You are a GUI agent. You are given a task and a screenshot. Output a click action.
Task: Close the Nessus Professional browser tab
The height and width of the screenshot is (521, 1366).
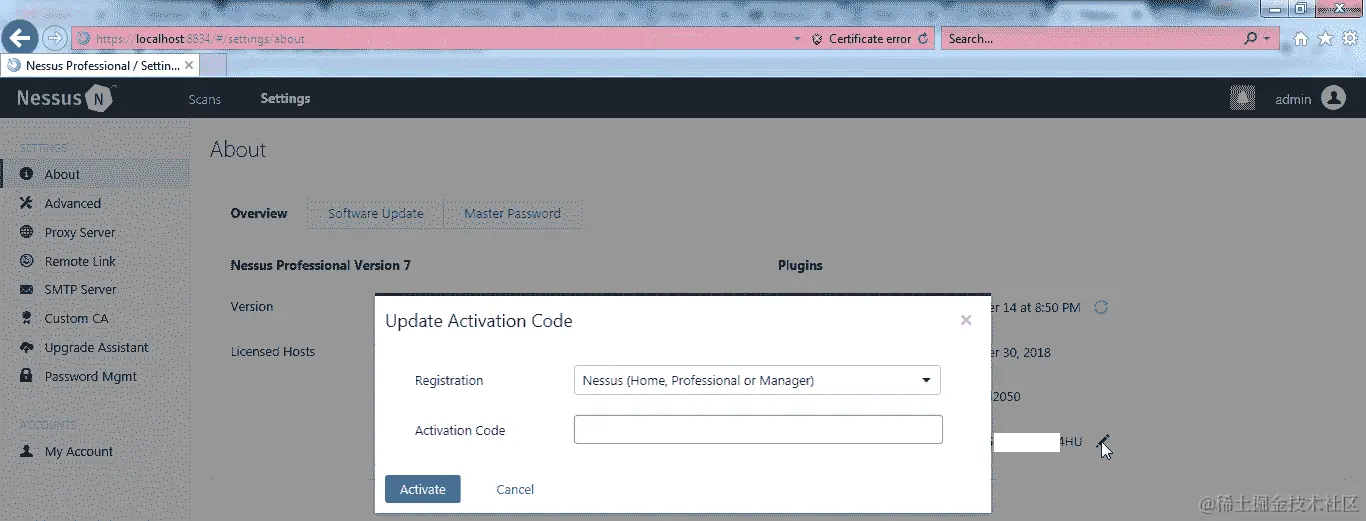tap(190, 65)
